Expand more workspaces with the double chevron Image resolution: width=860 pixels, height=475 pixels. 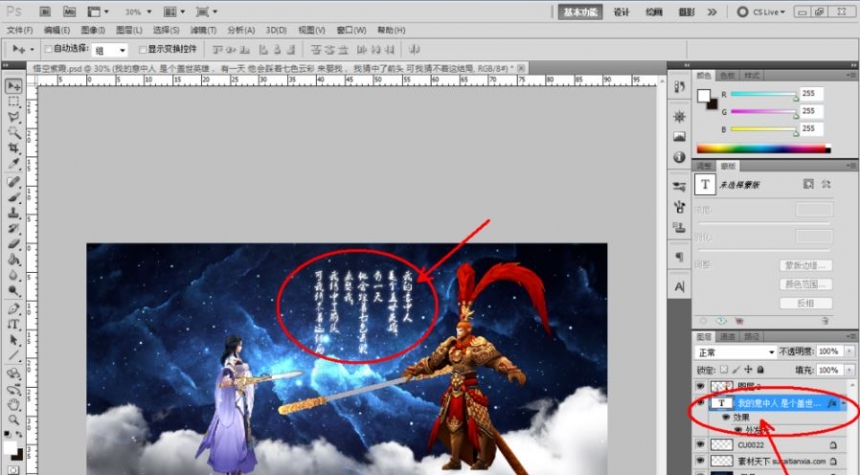(712, 12)
